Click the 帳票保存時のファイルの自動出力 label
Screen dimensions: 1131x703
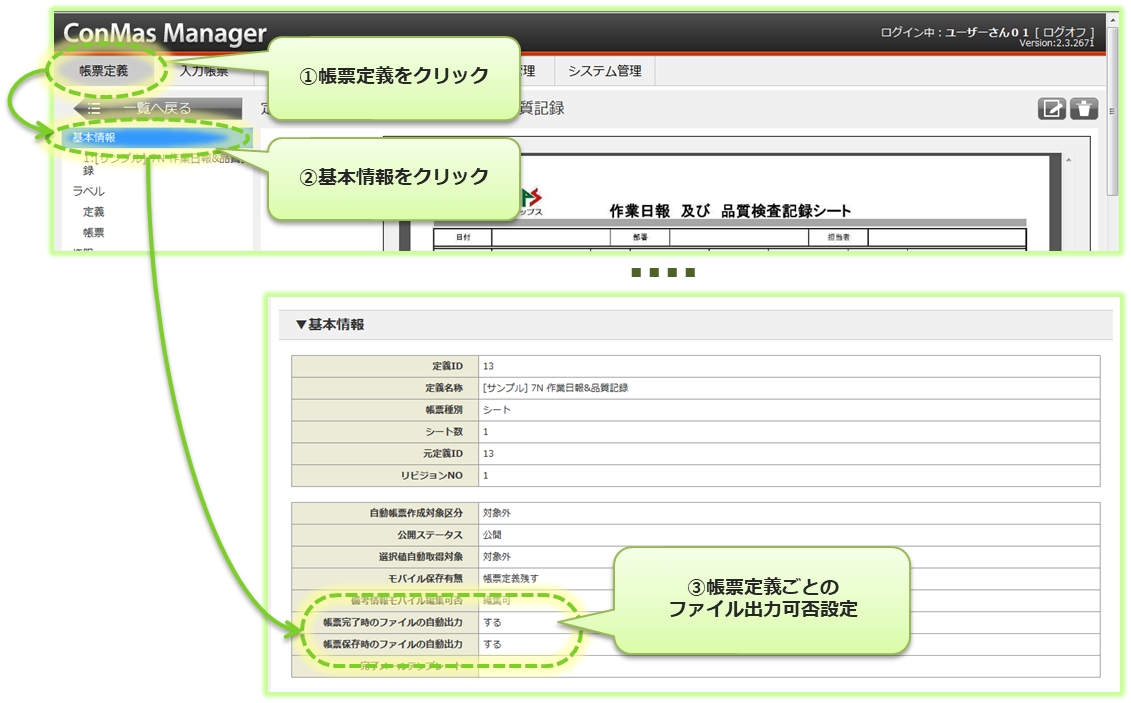(393, 644)
